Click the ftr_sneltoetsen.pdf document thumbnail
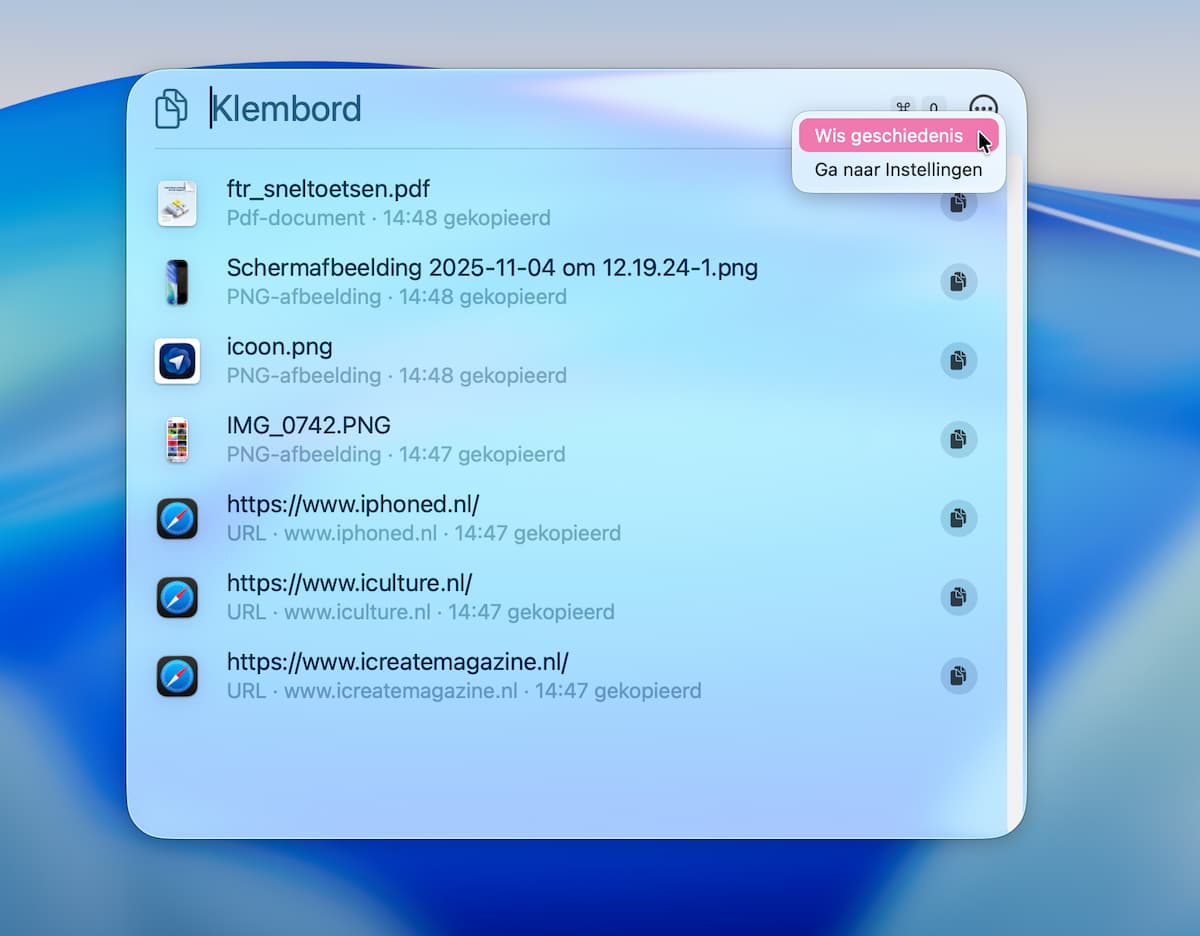 177,203
